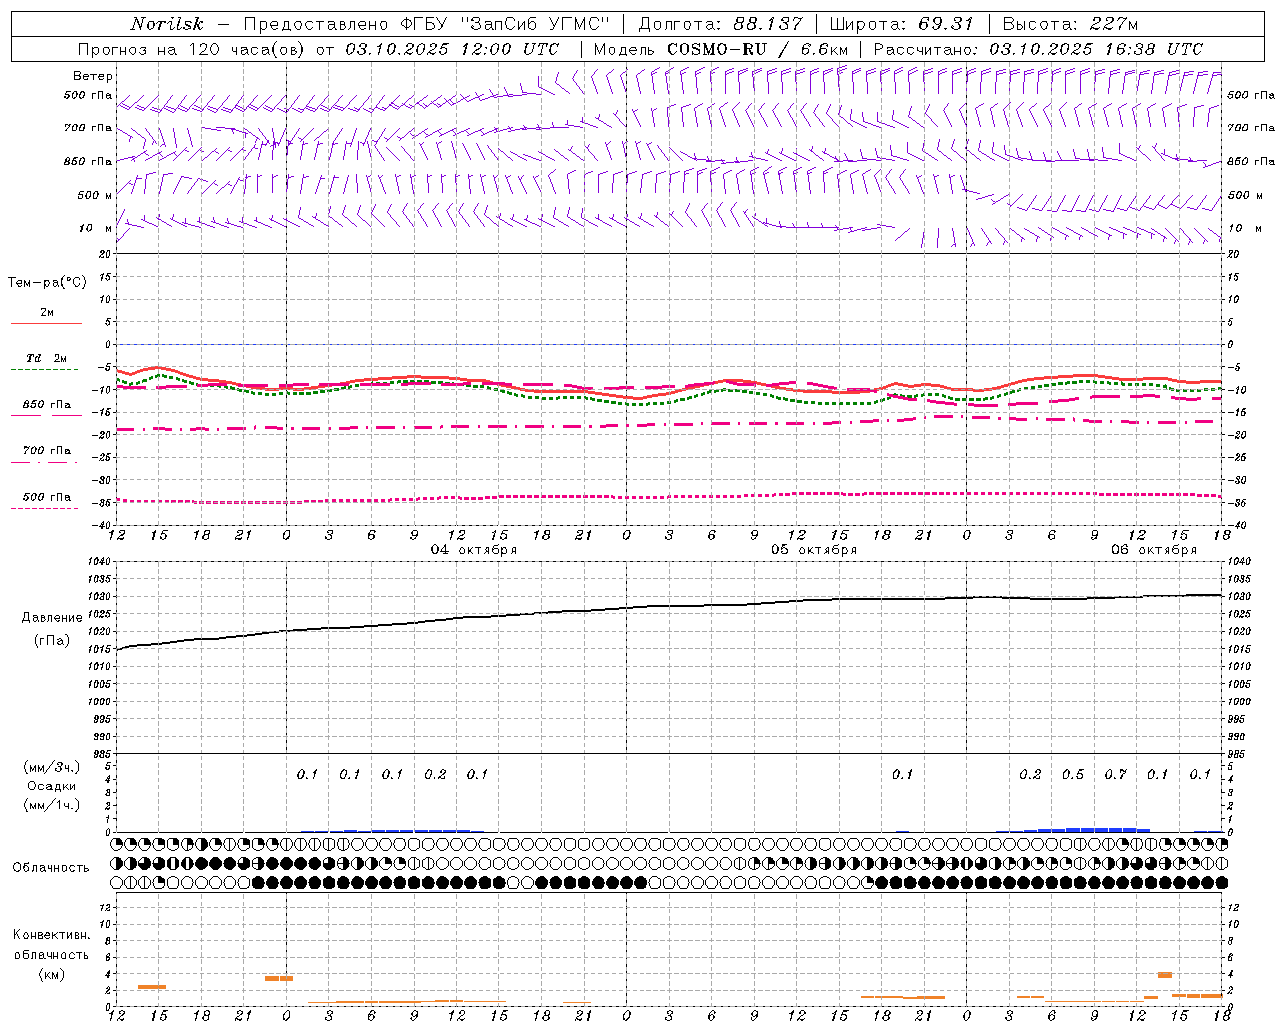The width and height of the screenshot is (1280, 1024).
Task: Click the "0.7" precipitation amount value
Action: pos(1116,775)
